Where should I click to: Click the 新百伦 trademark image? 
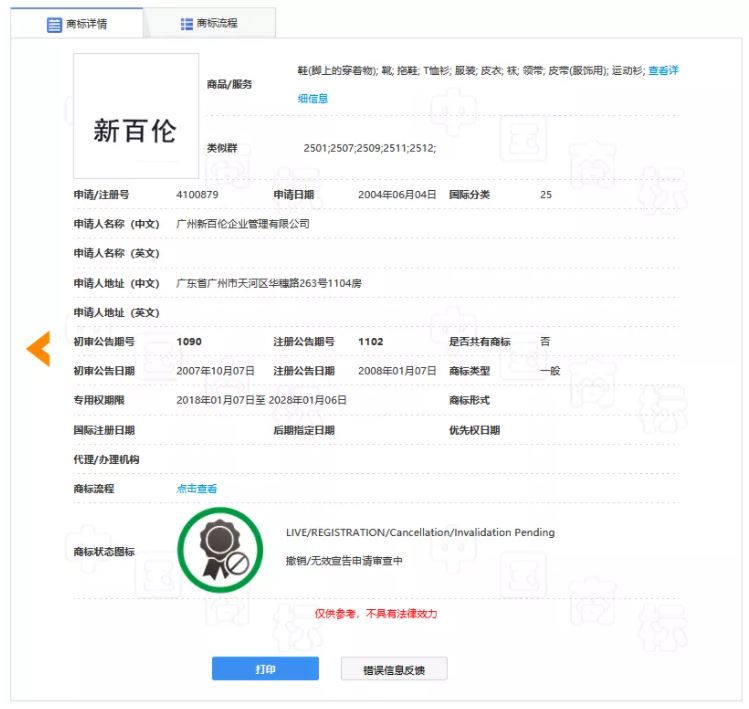136,116
